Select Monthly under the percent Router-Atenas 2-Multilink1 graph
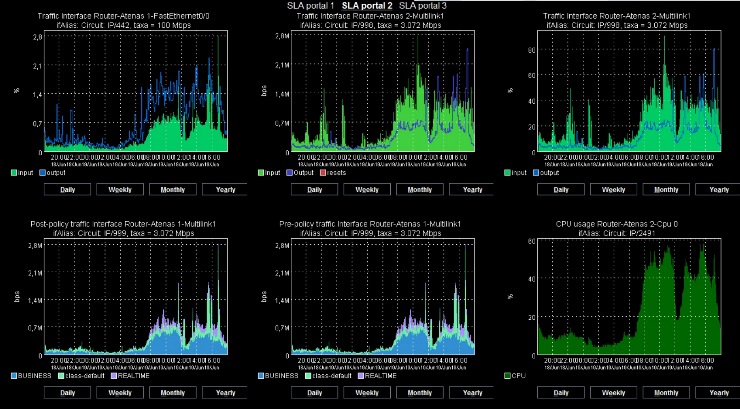This screenshot has height=409, width=740. pos(666,190)
